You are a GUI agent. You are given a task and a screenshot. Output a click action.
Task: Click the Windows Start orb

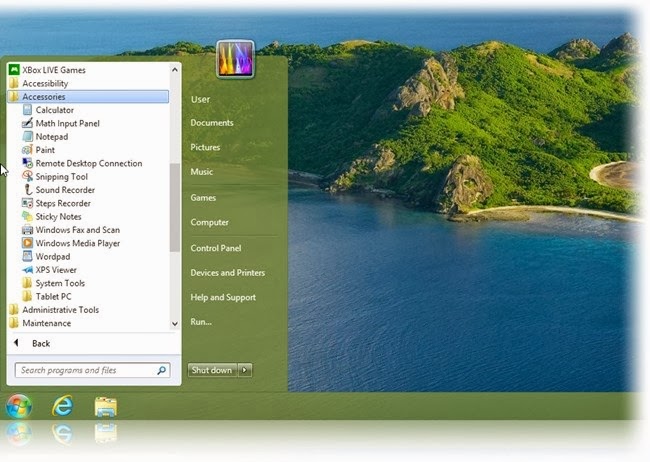[x=19, y=406]
